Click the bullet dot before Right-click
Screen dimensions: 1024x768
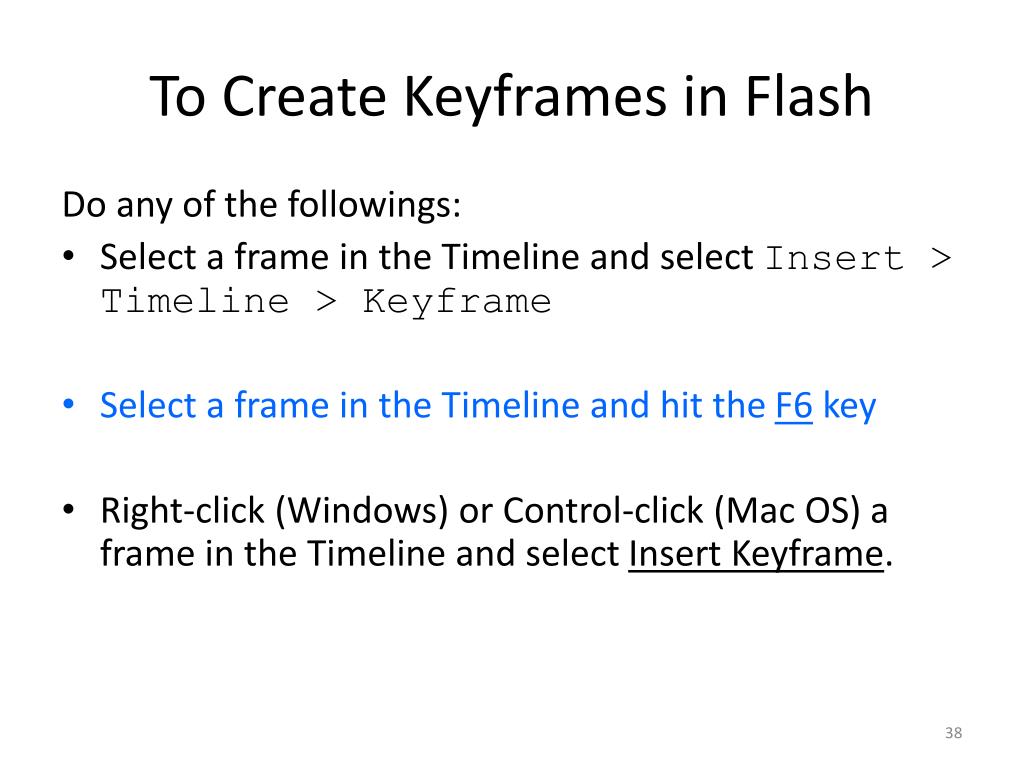pos(68,511)
